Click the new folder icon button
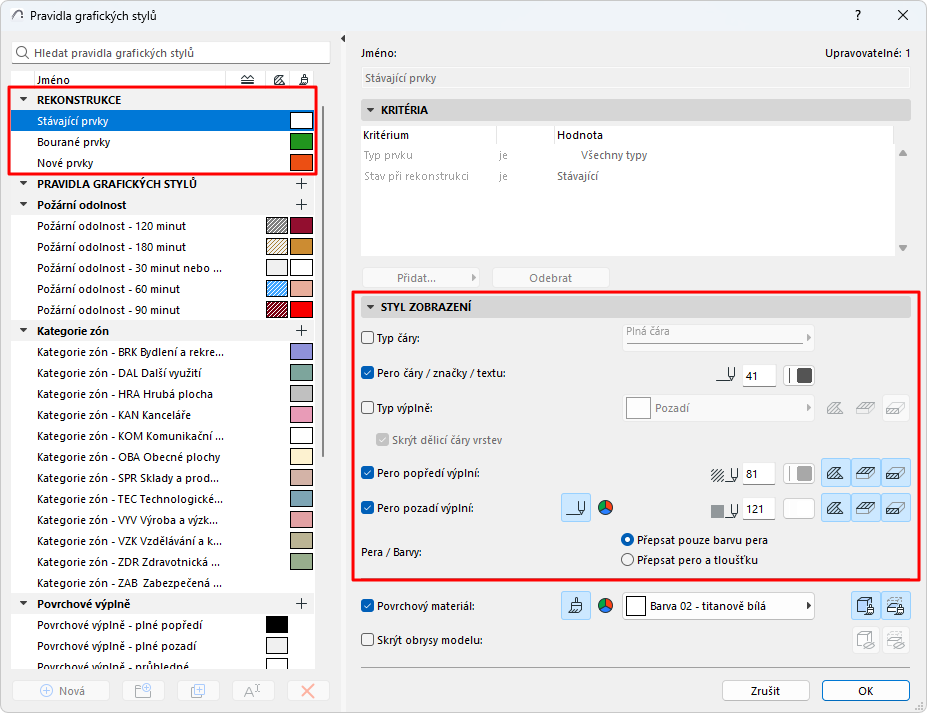The image size is (927, 713). (x=143, y=691)
